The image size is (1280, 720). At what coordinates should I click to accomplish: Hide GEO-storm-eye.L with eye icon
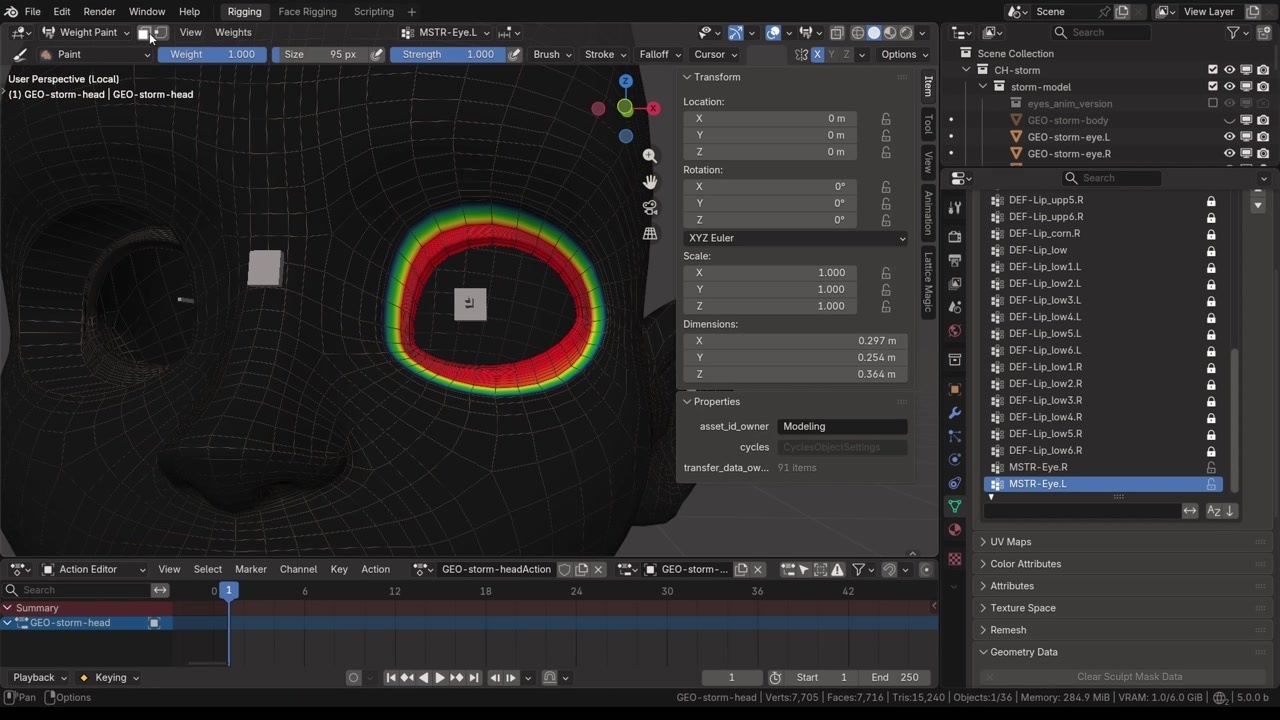[1229, 137]
